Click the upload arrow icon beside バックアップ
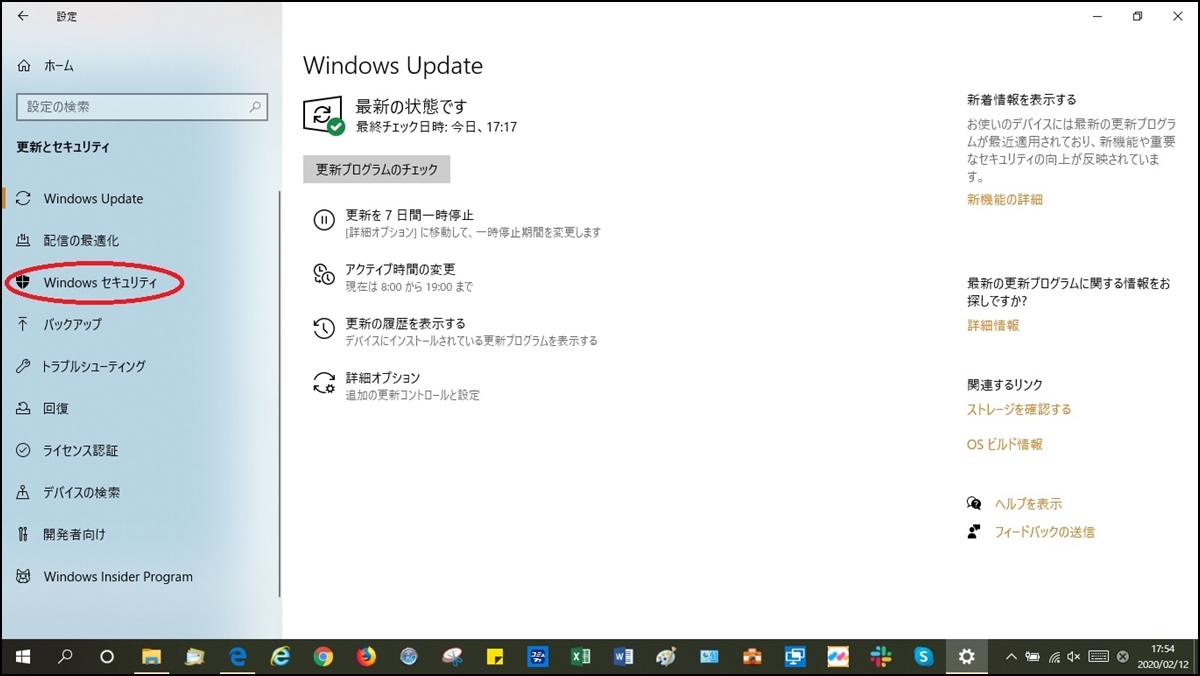 (x=24, y=325)
